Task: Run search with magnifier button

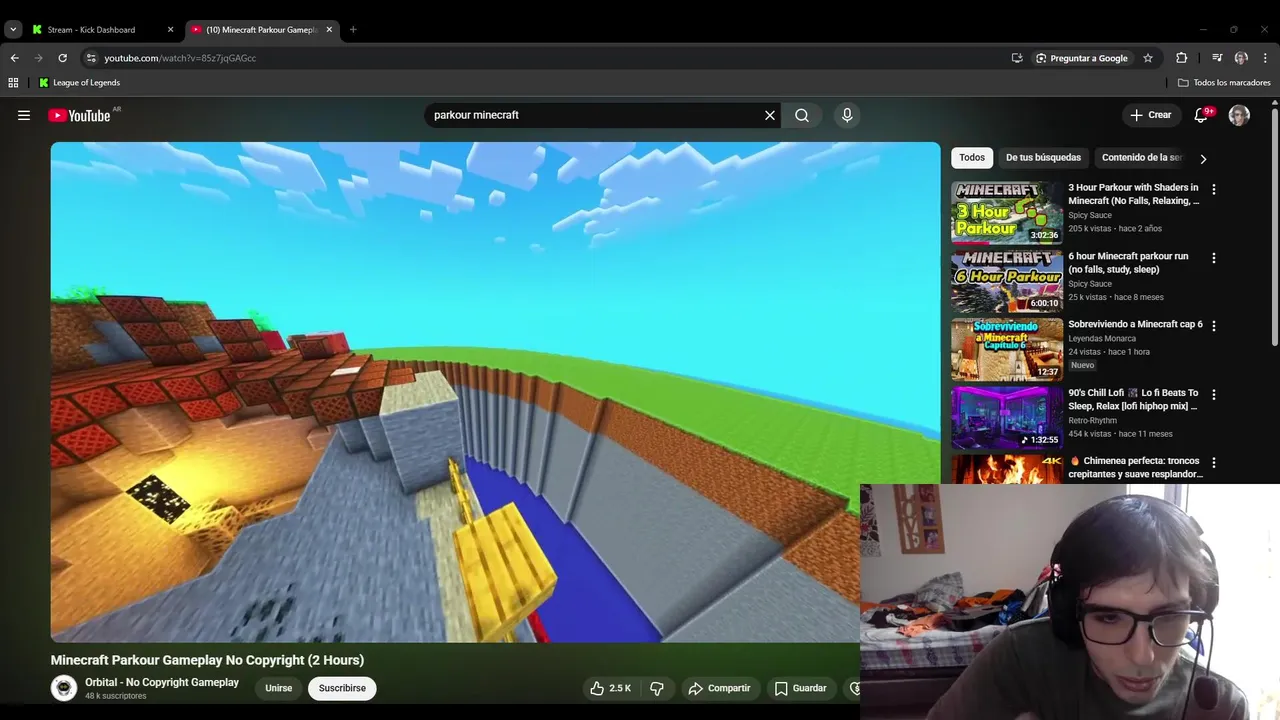Action: (802, 115)
